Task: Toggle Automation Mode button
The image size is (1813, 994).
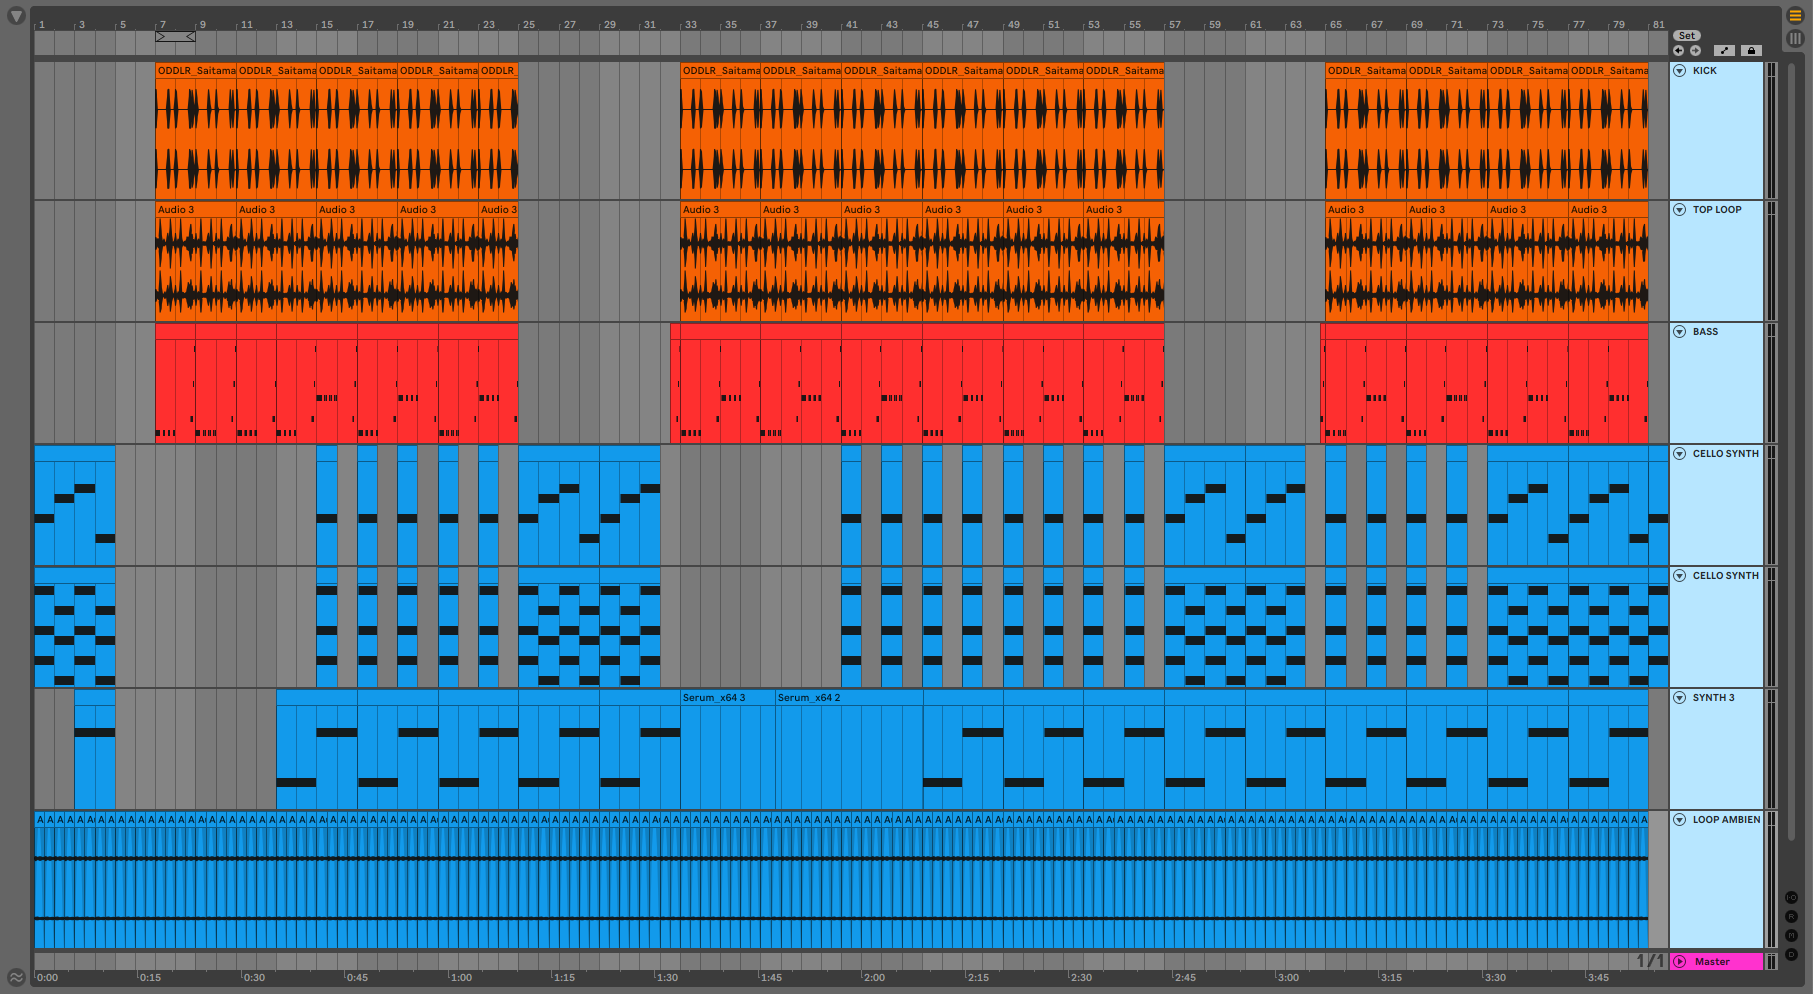Action: tap(1724, 50)
